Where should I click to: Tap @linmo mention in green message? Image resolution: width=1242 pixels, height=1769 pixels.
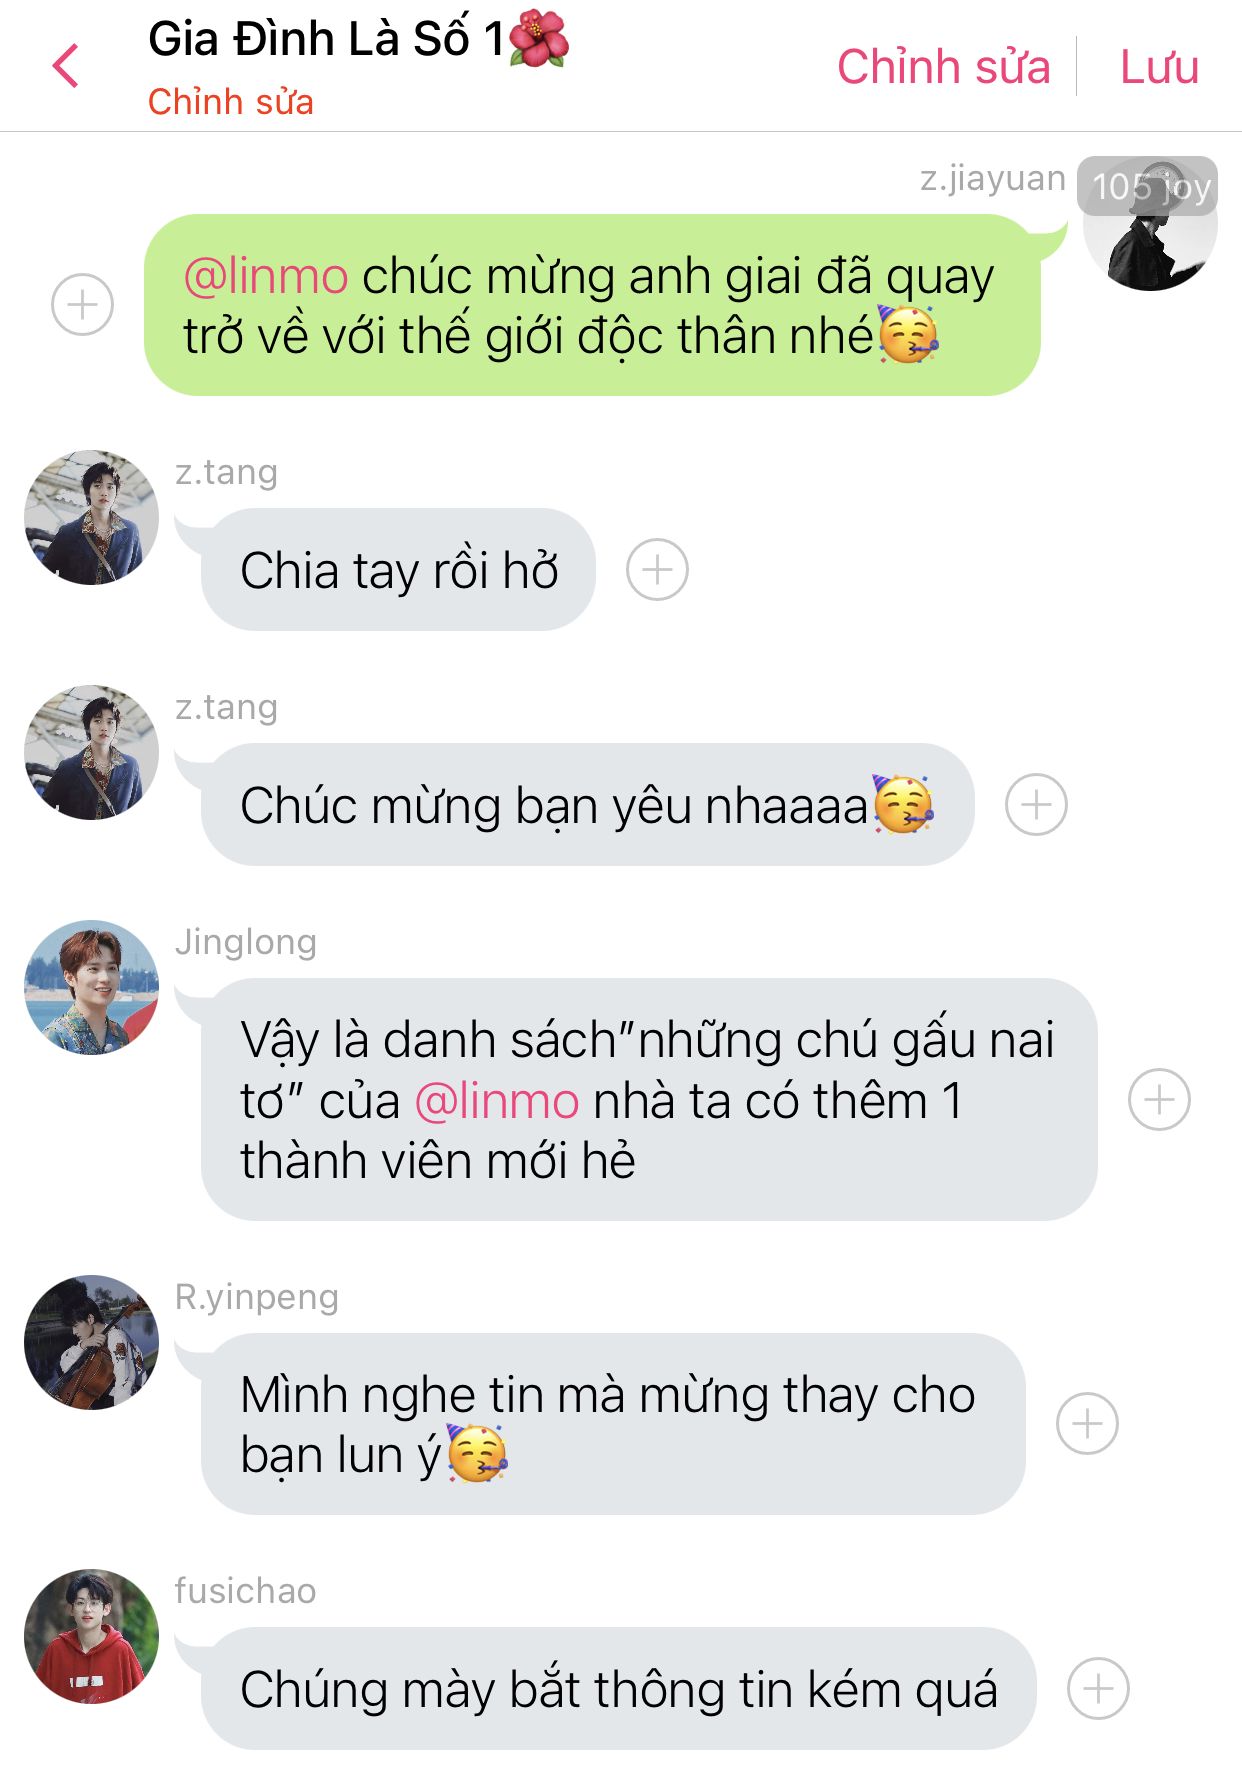click(266, 277)
